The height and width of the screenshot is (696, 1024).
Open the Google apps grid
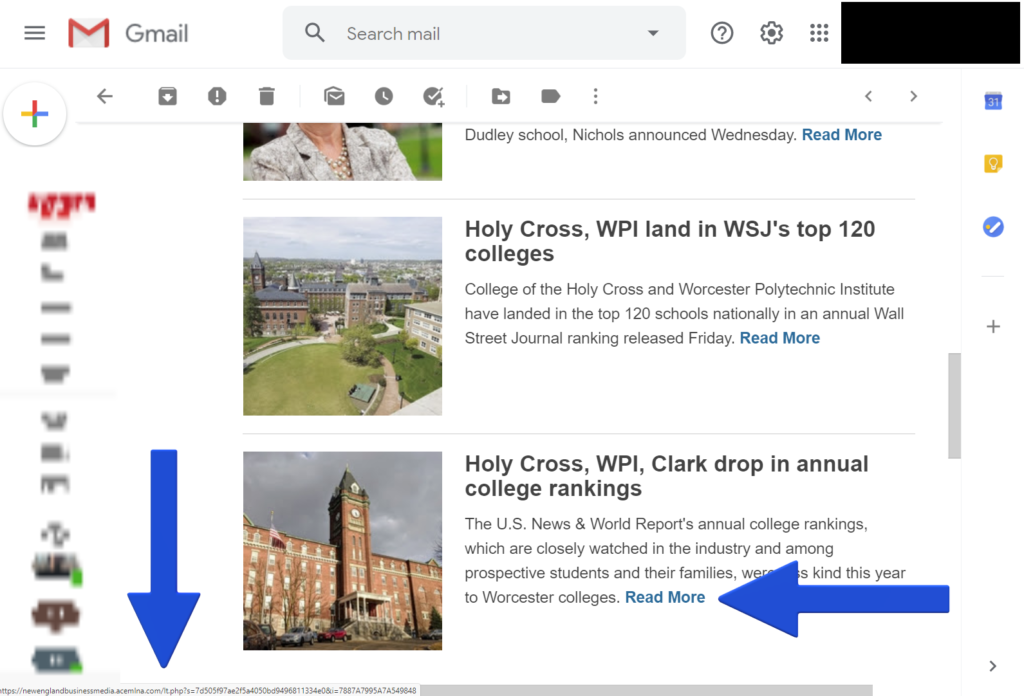click(819, 33)
